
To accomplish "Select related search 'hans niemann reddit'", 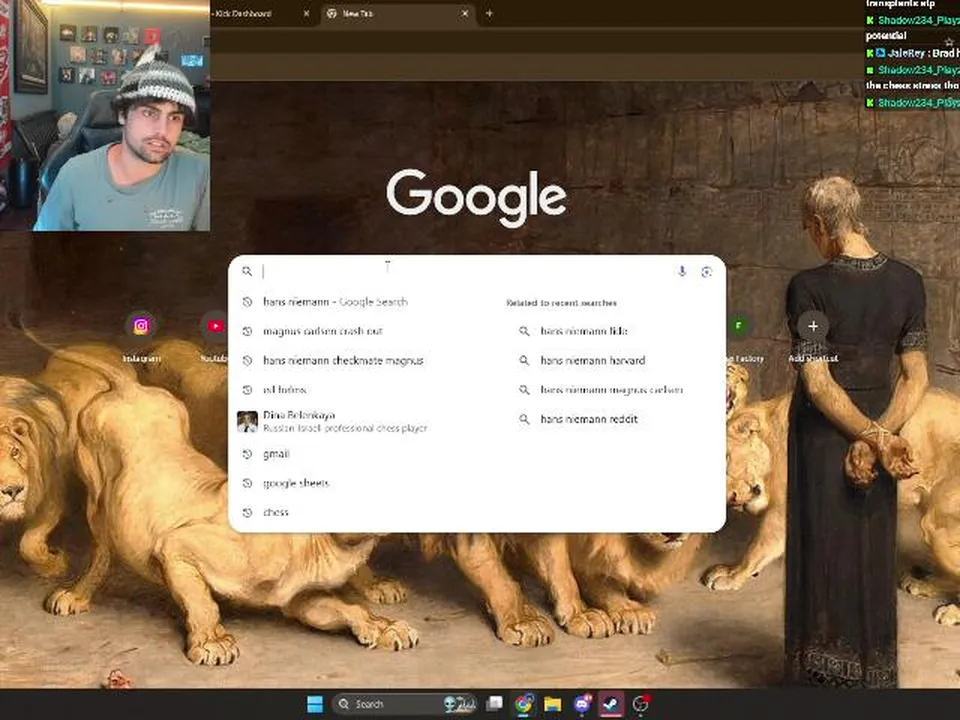I will pos(589,419).
